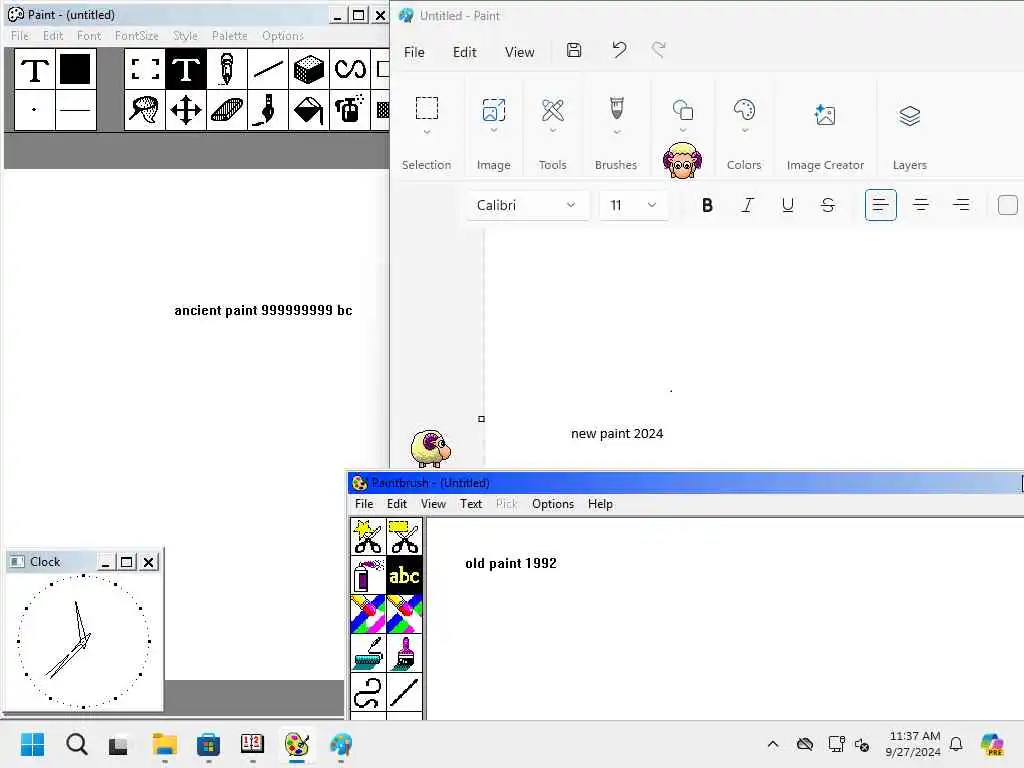Open the File menu in new Paint

coord(414,52)
